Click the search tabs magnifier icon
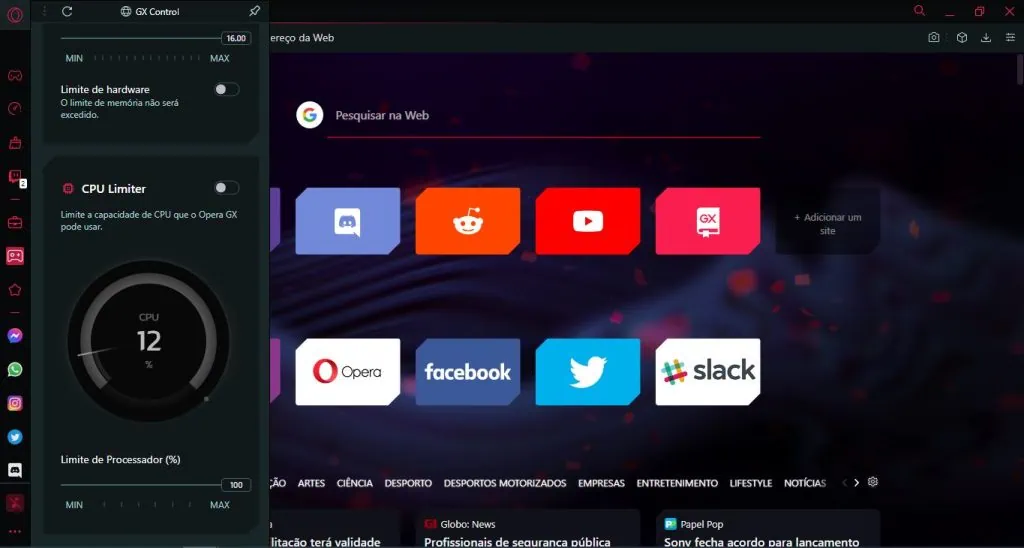Screen dimensions: 1024x548 click(920, 10)
